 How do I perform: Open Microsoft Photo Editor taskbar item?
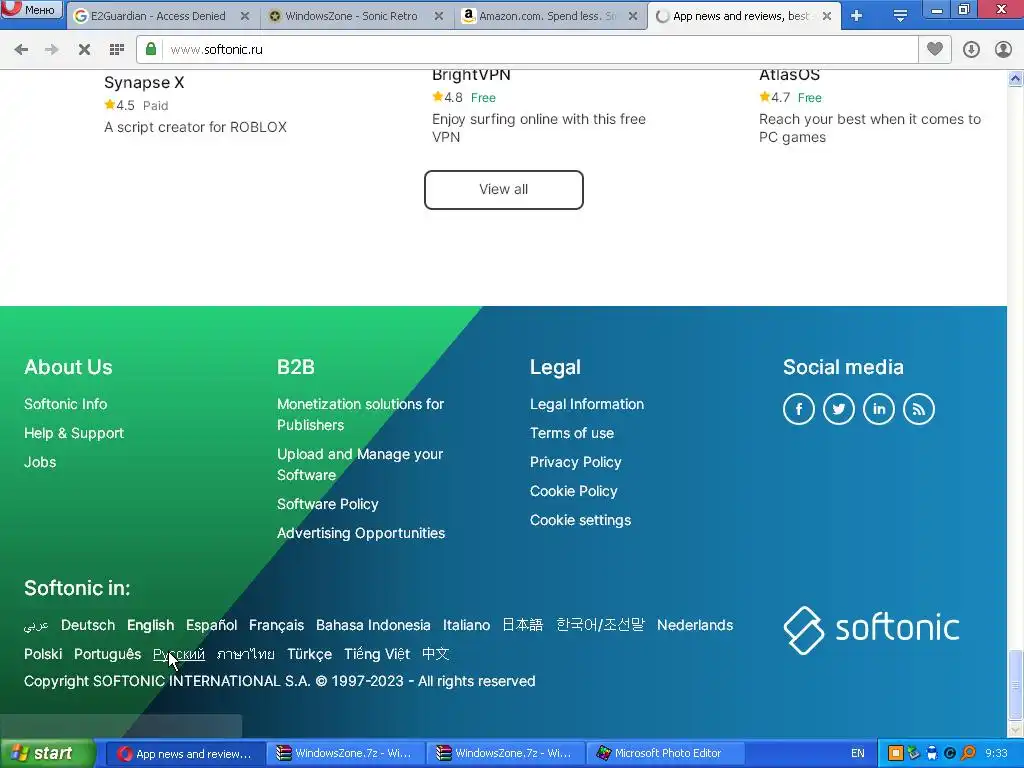click(x=665, y=754)
